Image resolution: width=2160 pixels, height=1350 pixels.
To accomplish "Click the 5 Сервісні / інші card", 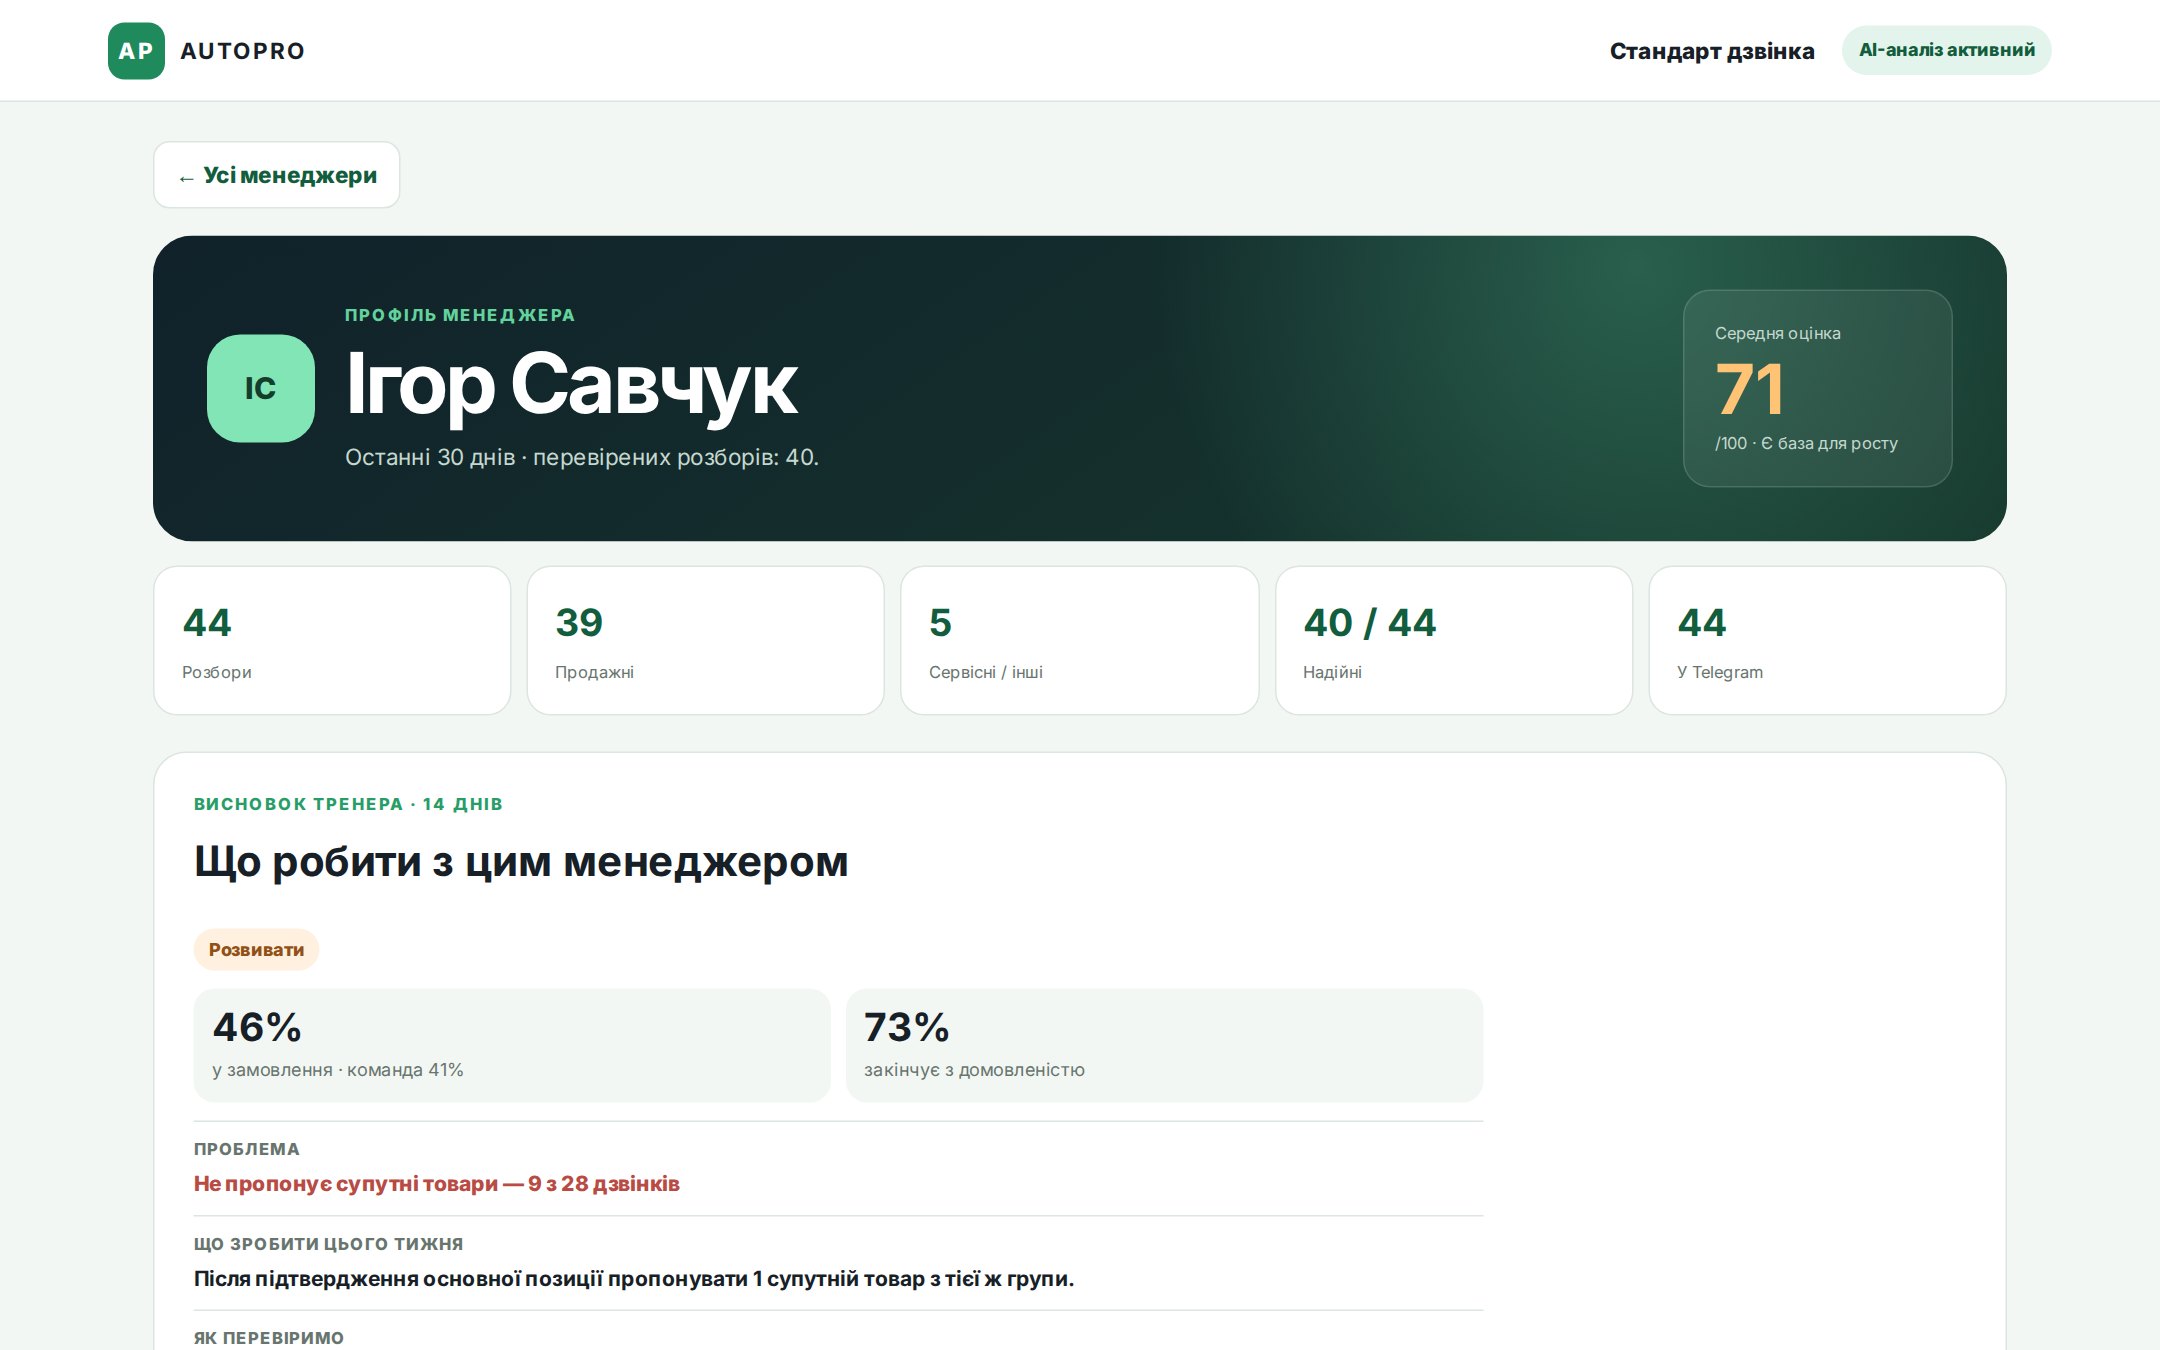I will tap(1080, 641).
